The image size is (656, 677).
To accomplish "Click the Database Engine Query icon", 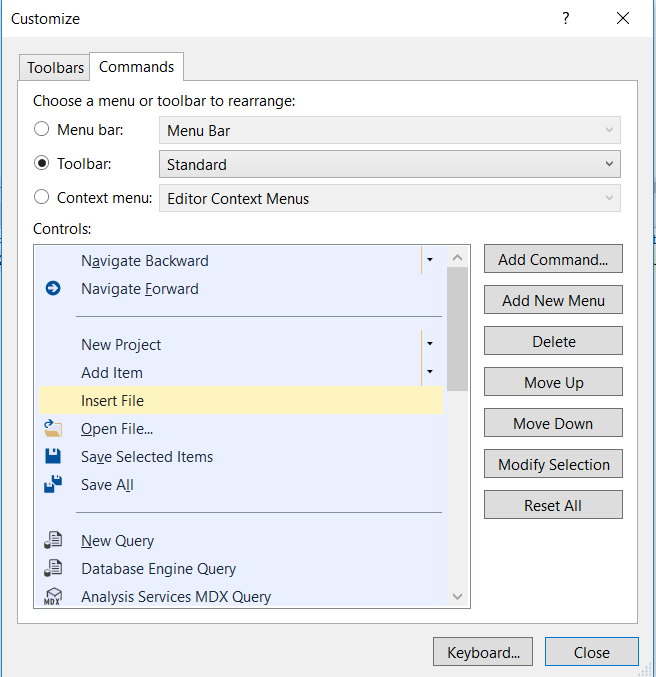I will [53, 569].
